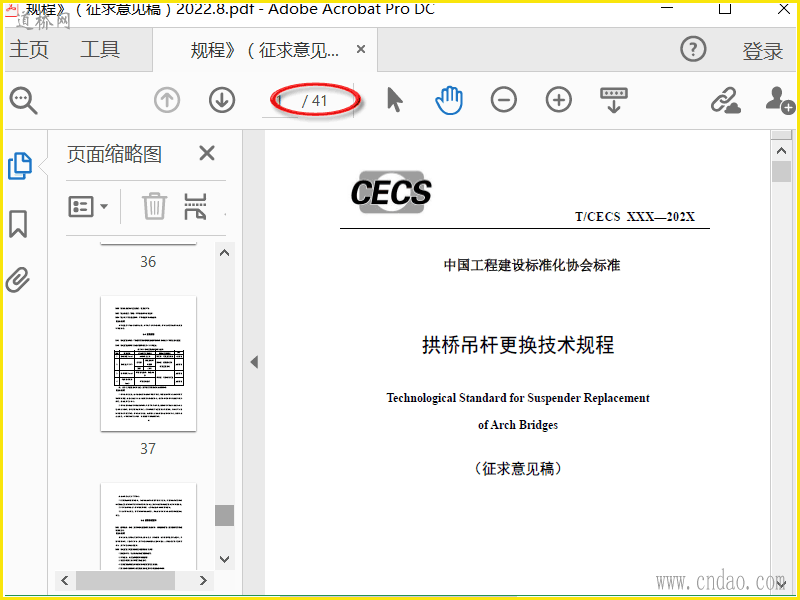Click the thumbnail panel scroll right arrow
800x600 pixels.
203,580
